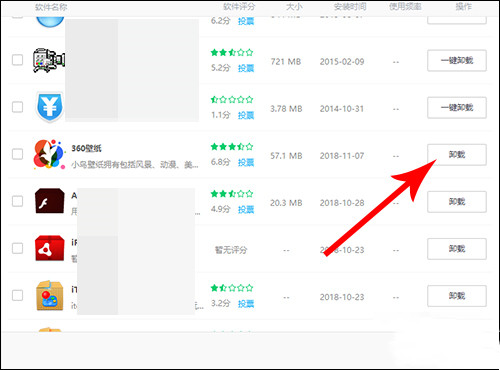Click 一键卸载 for the 3.78 MB program
The width and height of the screenshot is (500, 370).
457,108
